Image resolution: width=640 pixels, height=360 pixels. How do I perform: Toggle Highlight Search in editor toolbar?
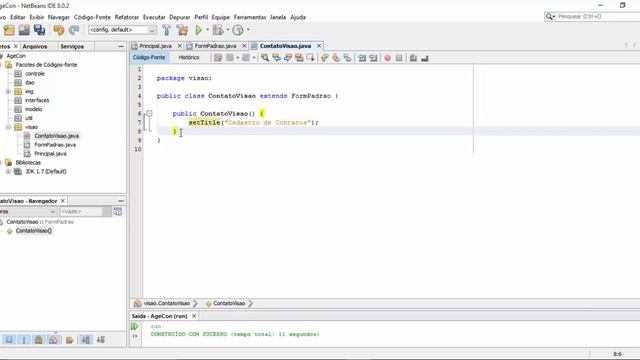[299, 58]
